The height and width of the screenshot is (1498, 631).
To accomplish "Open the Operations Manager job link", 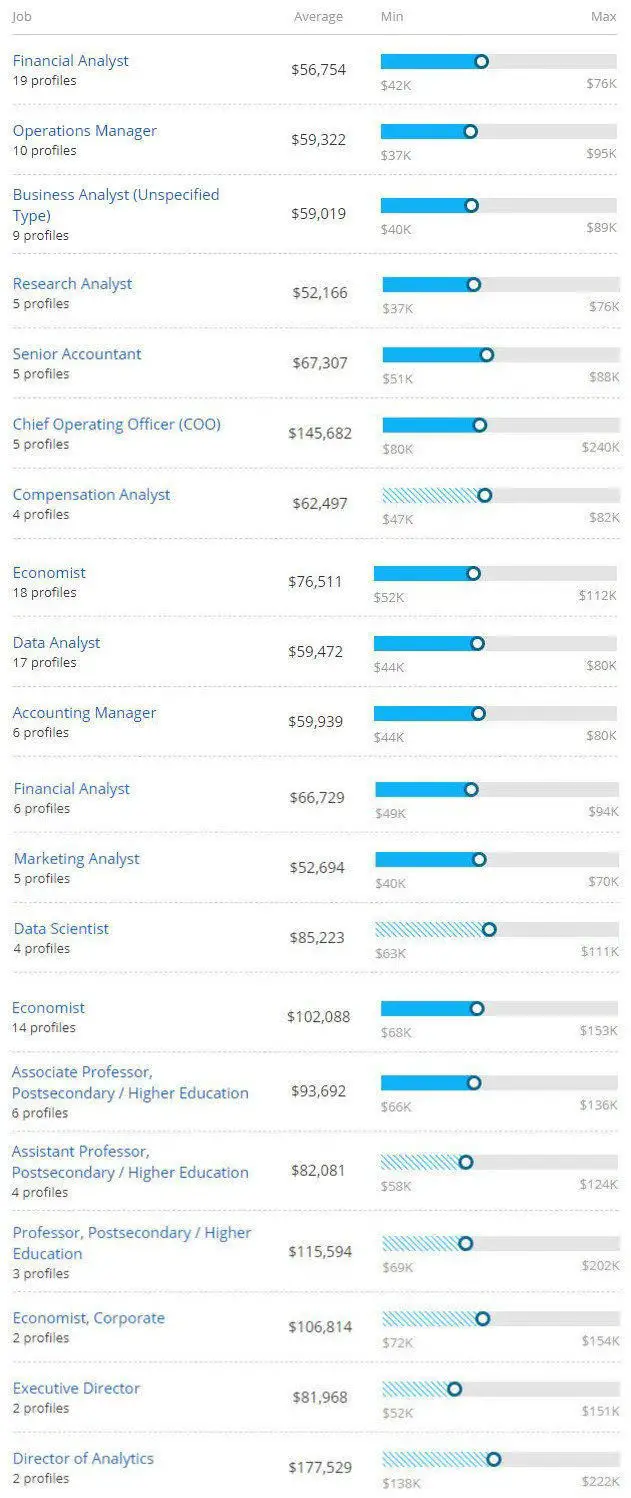I will pos(84,131).
